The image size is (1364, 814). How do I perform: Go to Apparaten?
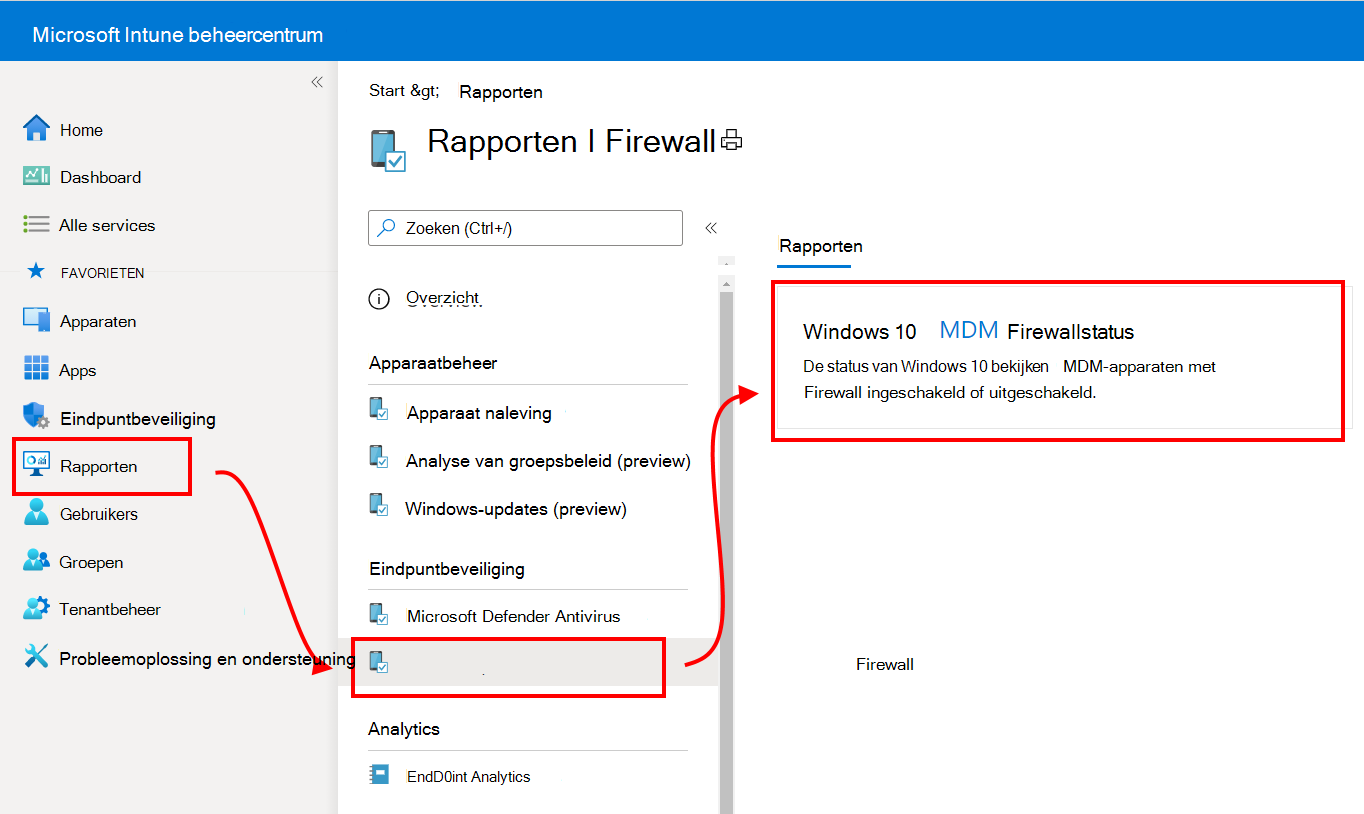point(98,322)
